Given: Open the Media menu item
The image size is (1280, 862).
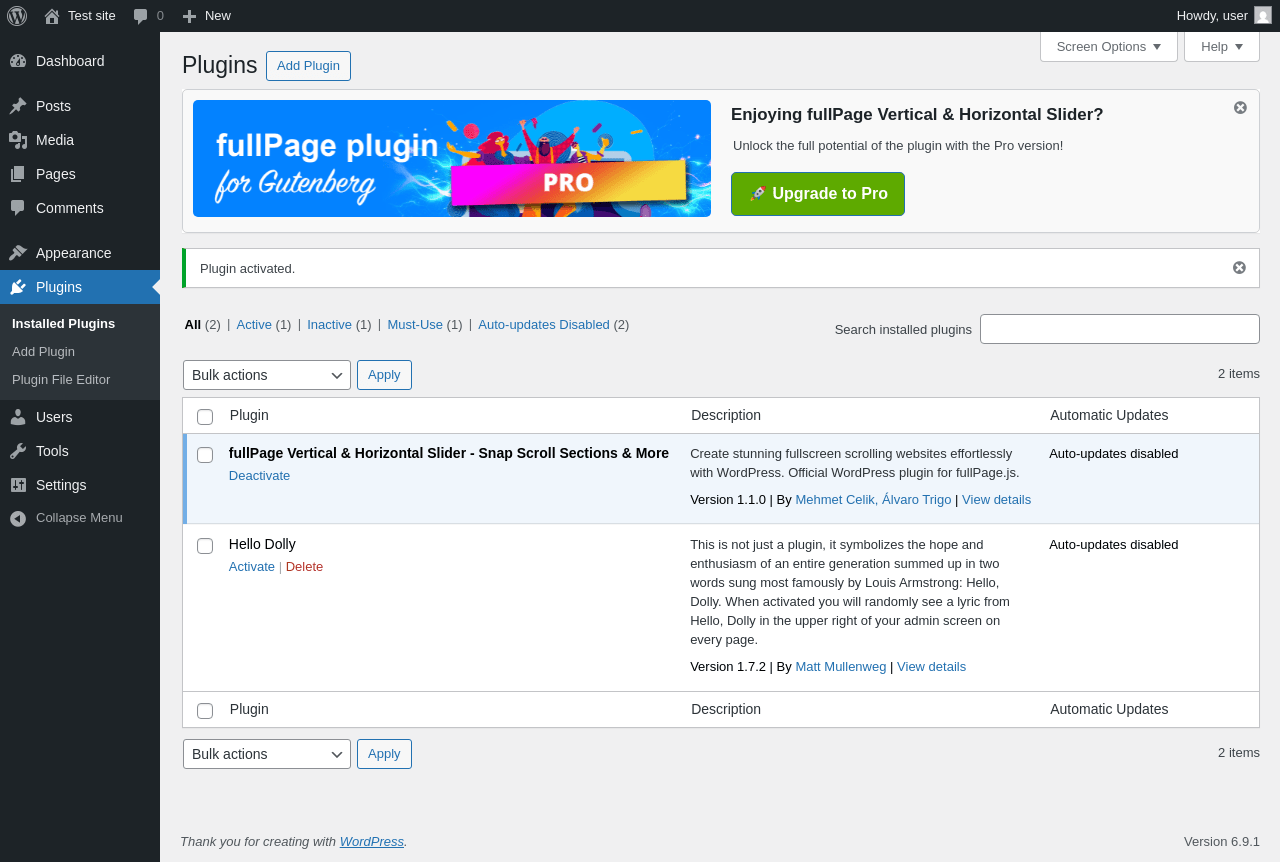Looking at the screenshot, I should [80, 140].
